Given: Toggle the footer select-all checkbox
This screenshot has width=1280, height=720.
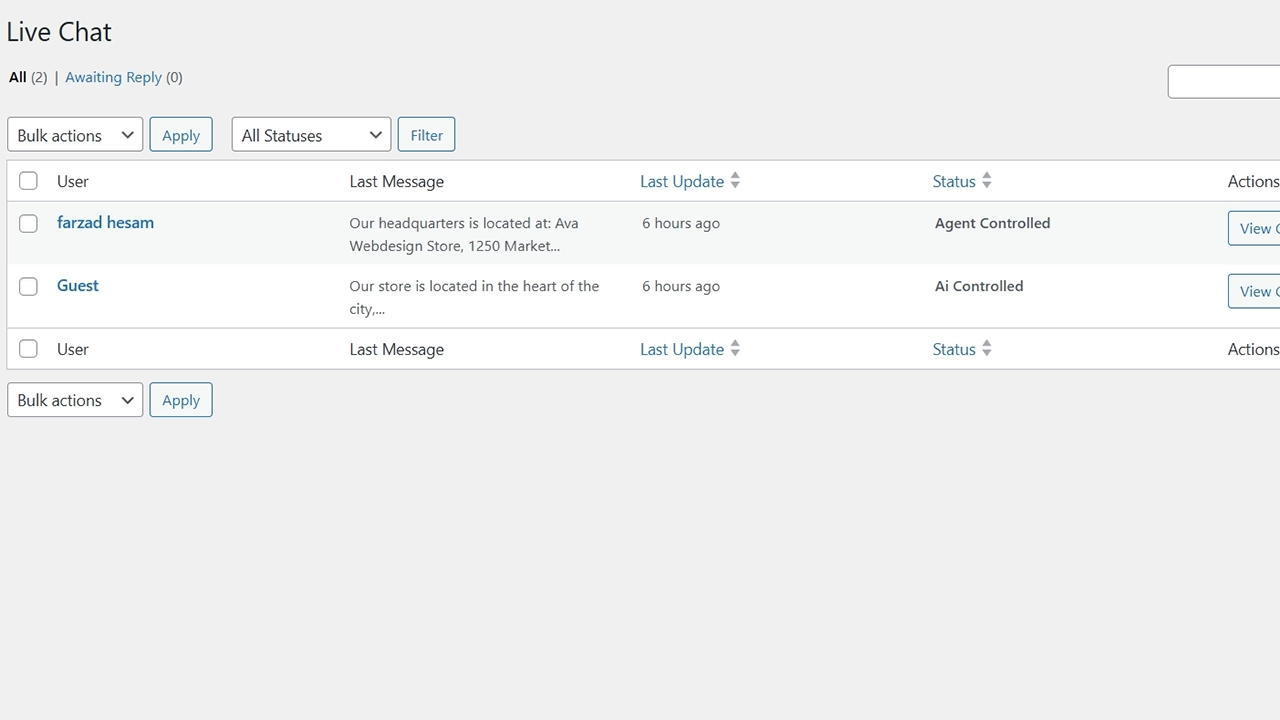Looking at the screenshot, I should point(28,349).
